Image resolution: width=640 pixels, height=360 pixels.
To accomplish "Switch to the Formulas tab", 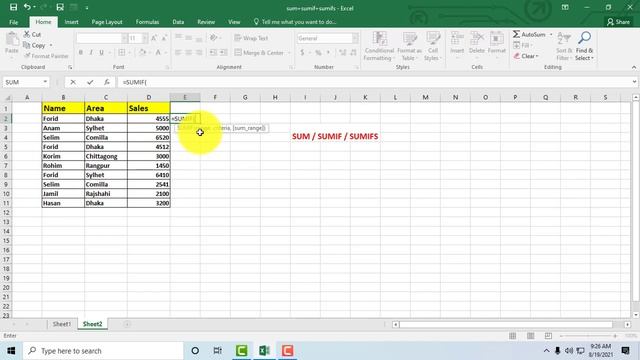I will pos(147,22).
